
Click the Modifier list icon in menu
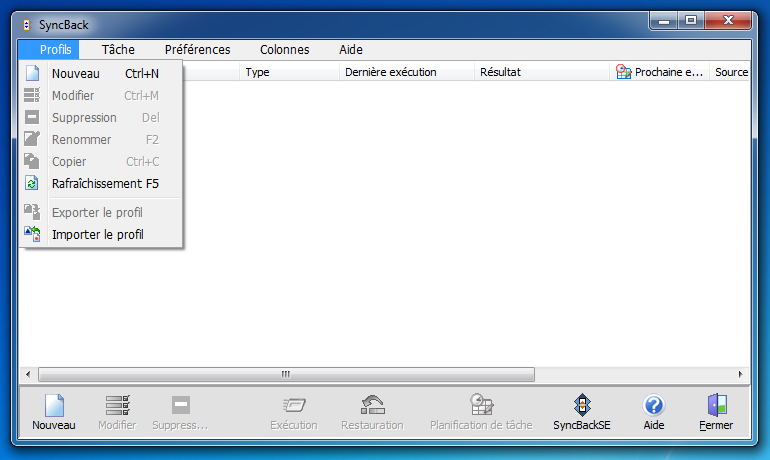[x=32, y=95]
